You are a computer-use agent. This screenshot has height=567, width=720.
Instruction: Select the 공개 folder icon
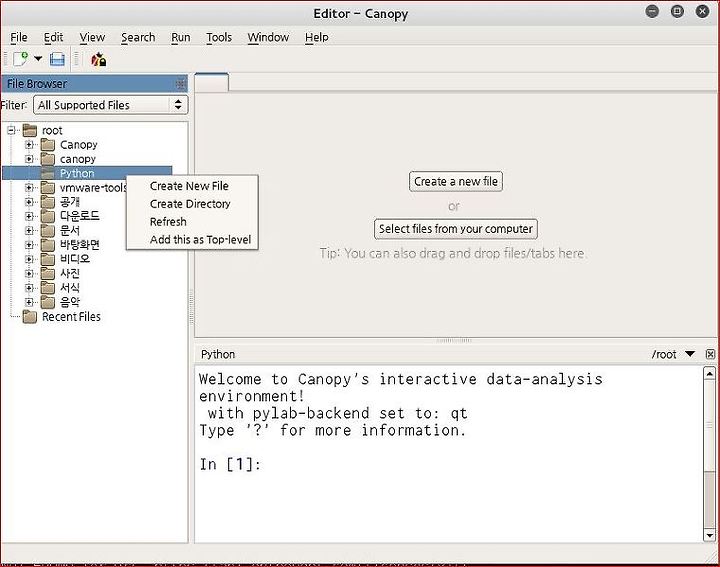[48, 202]
